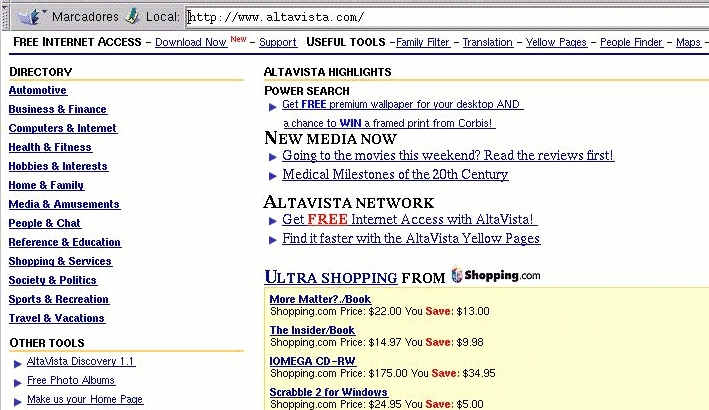Click the Power Search heading

pyautogui.click(x=307, y=91)
